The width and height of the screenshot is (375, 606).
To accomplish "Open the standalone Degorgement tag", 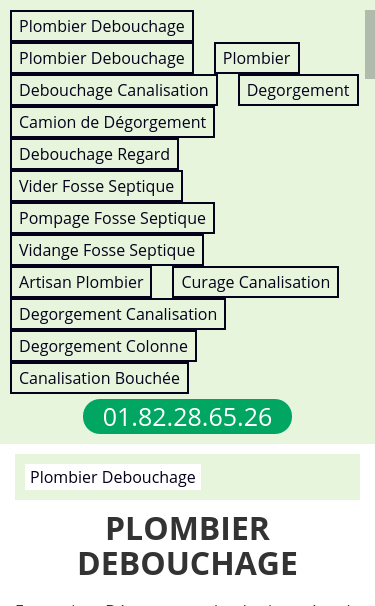I will coord(298,90).
